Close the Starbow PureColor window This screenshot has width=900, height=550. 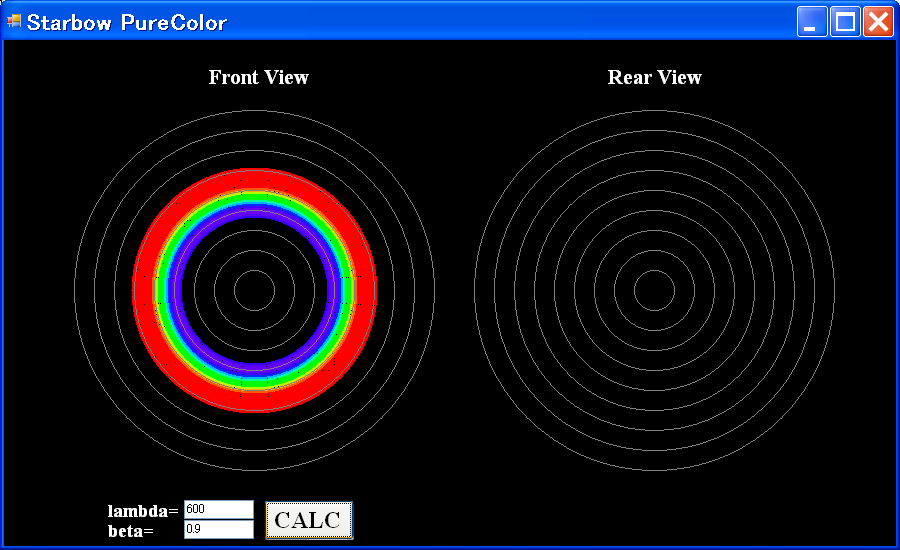pyautogui.click(x=878, y=22)
